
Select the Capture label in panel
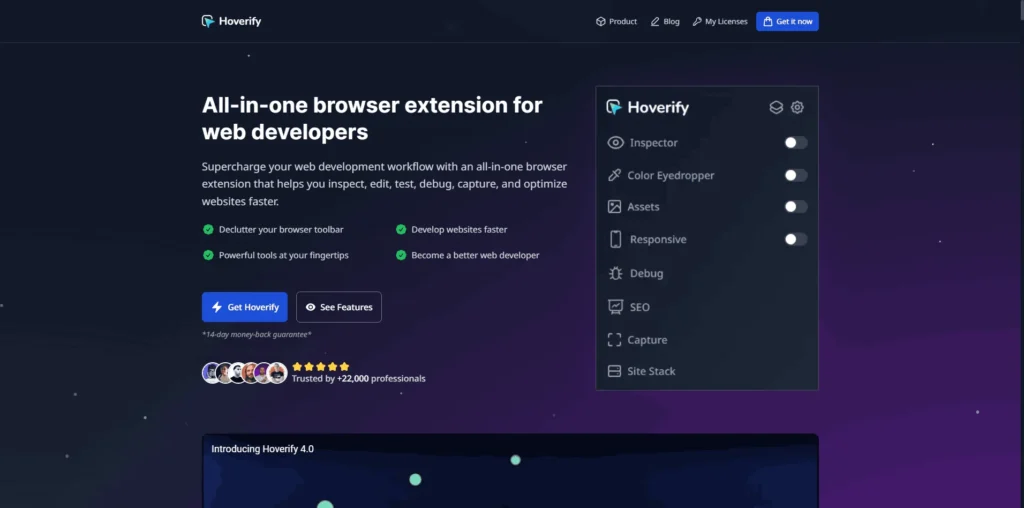pyautogui.click(x=647, y=340)
